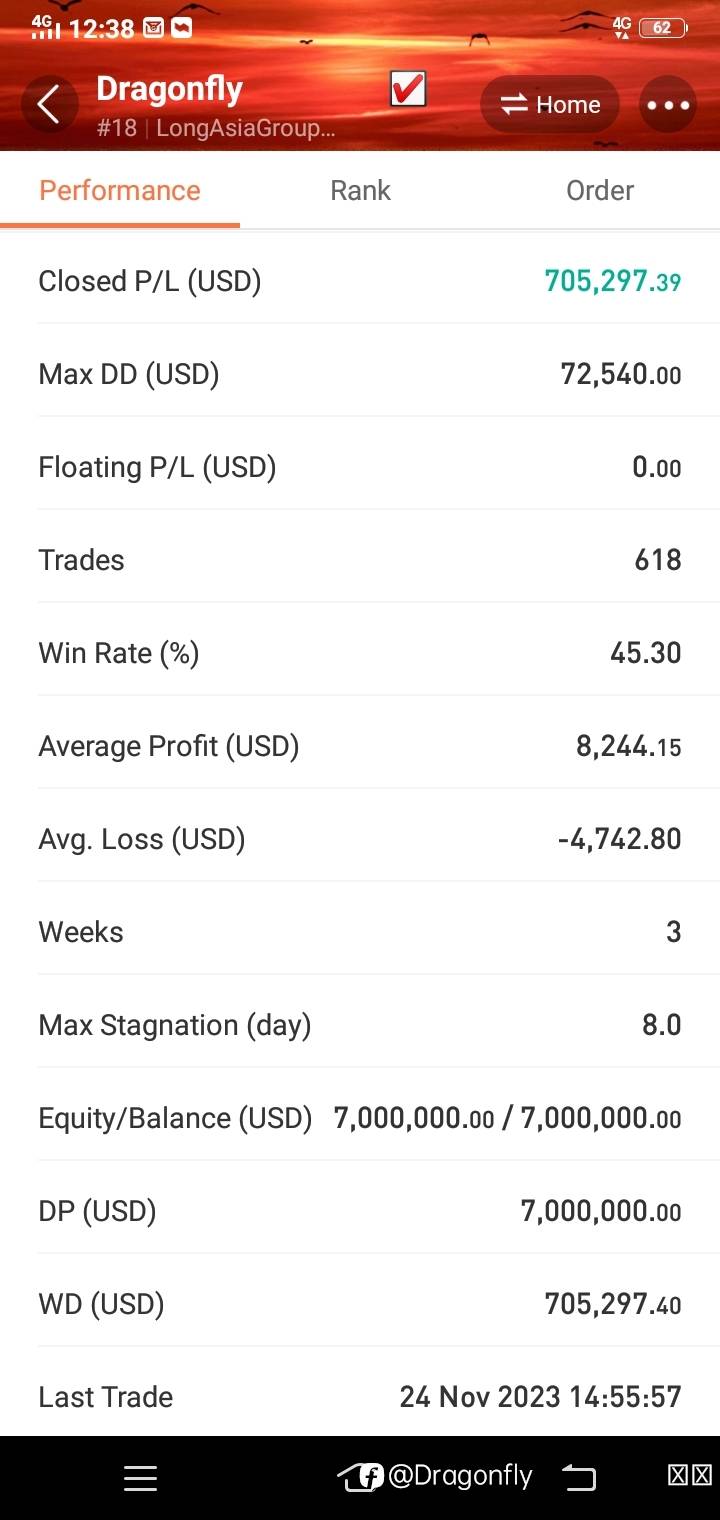Open the Order tab

tap(600, 190)
